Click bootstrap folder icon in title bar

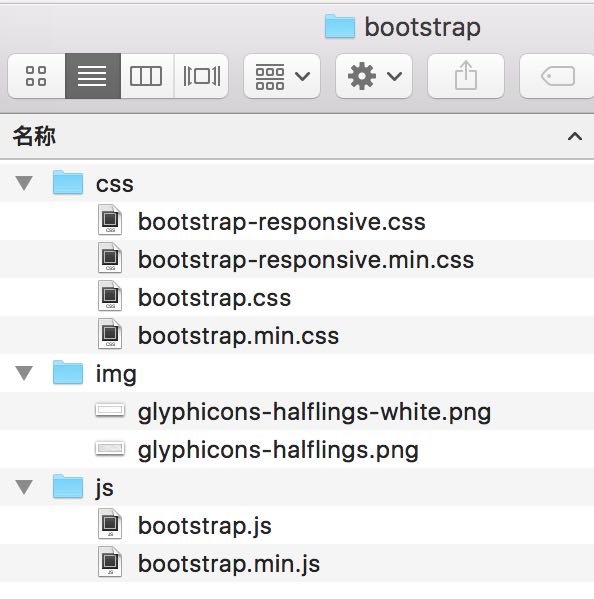340,26
